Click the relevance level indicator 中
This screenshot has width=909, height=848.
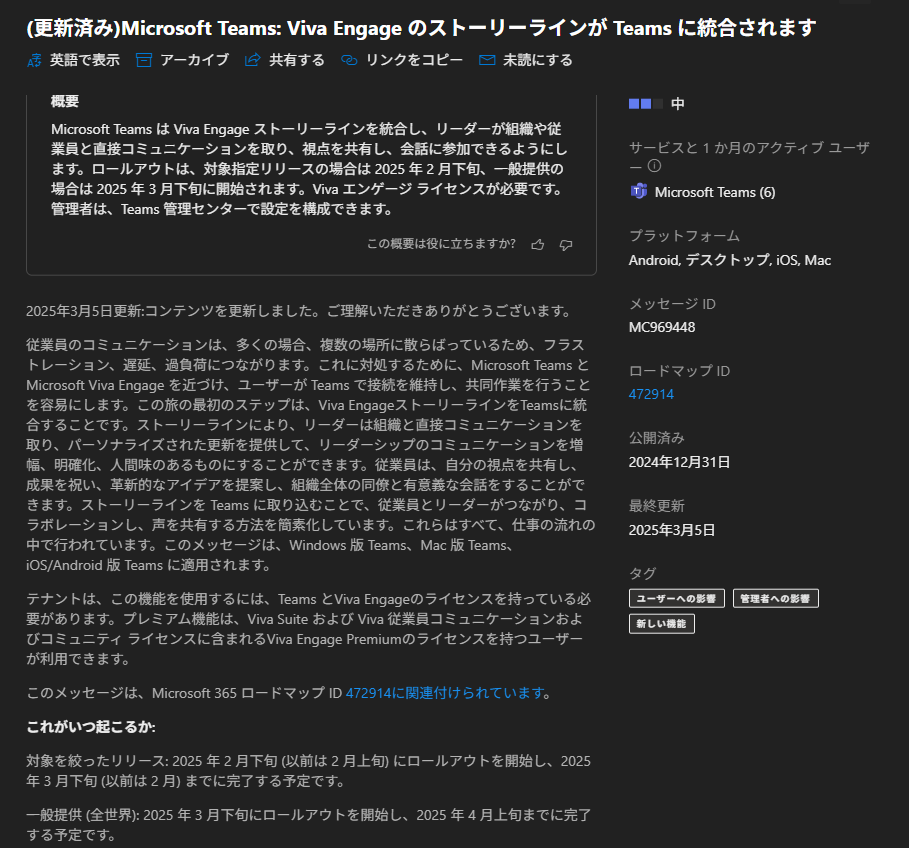[x=678, y=104]
